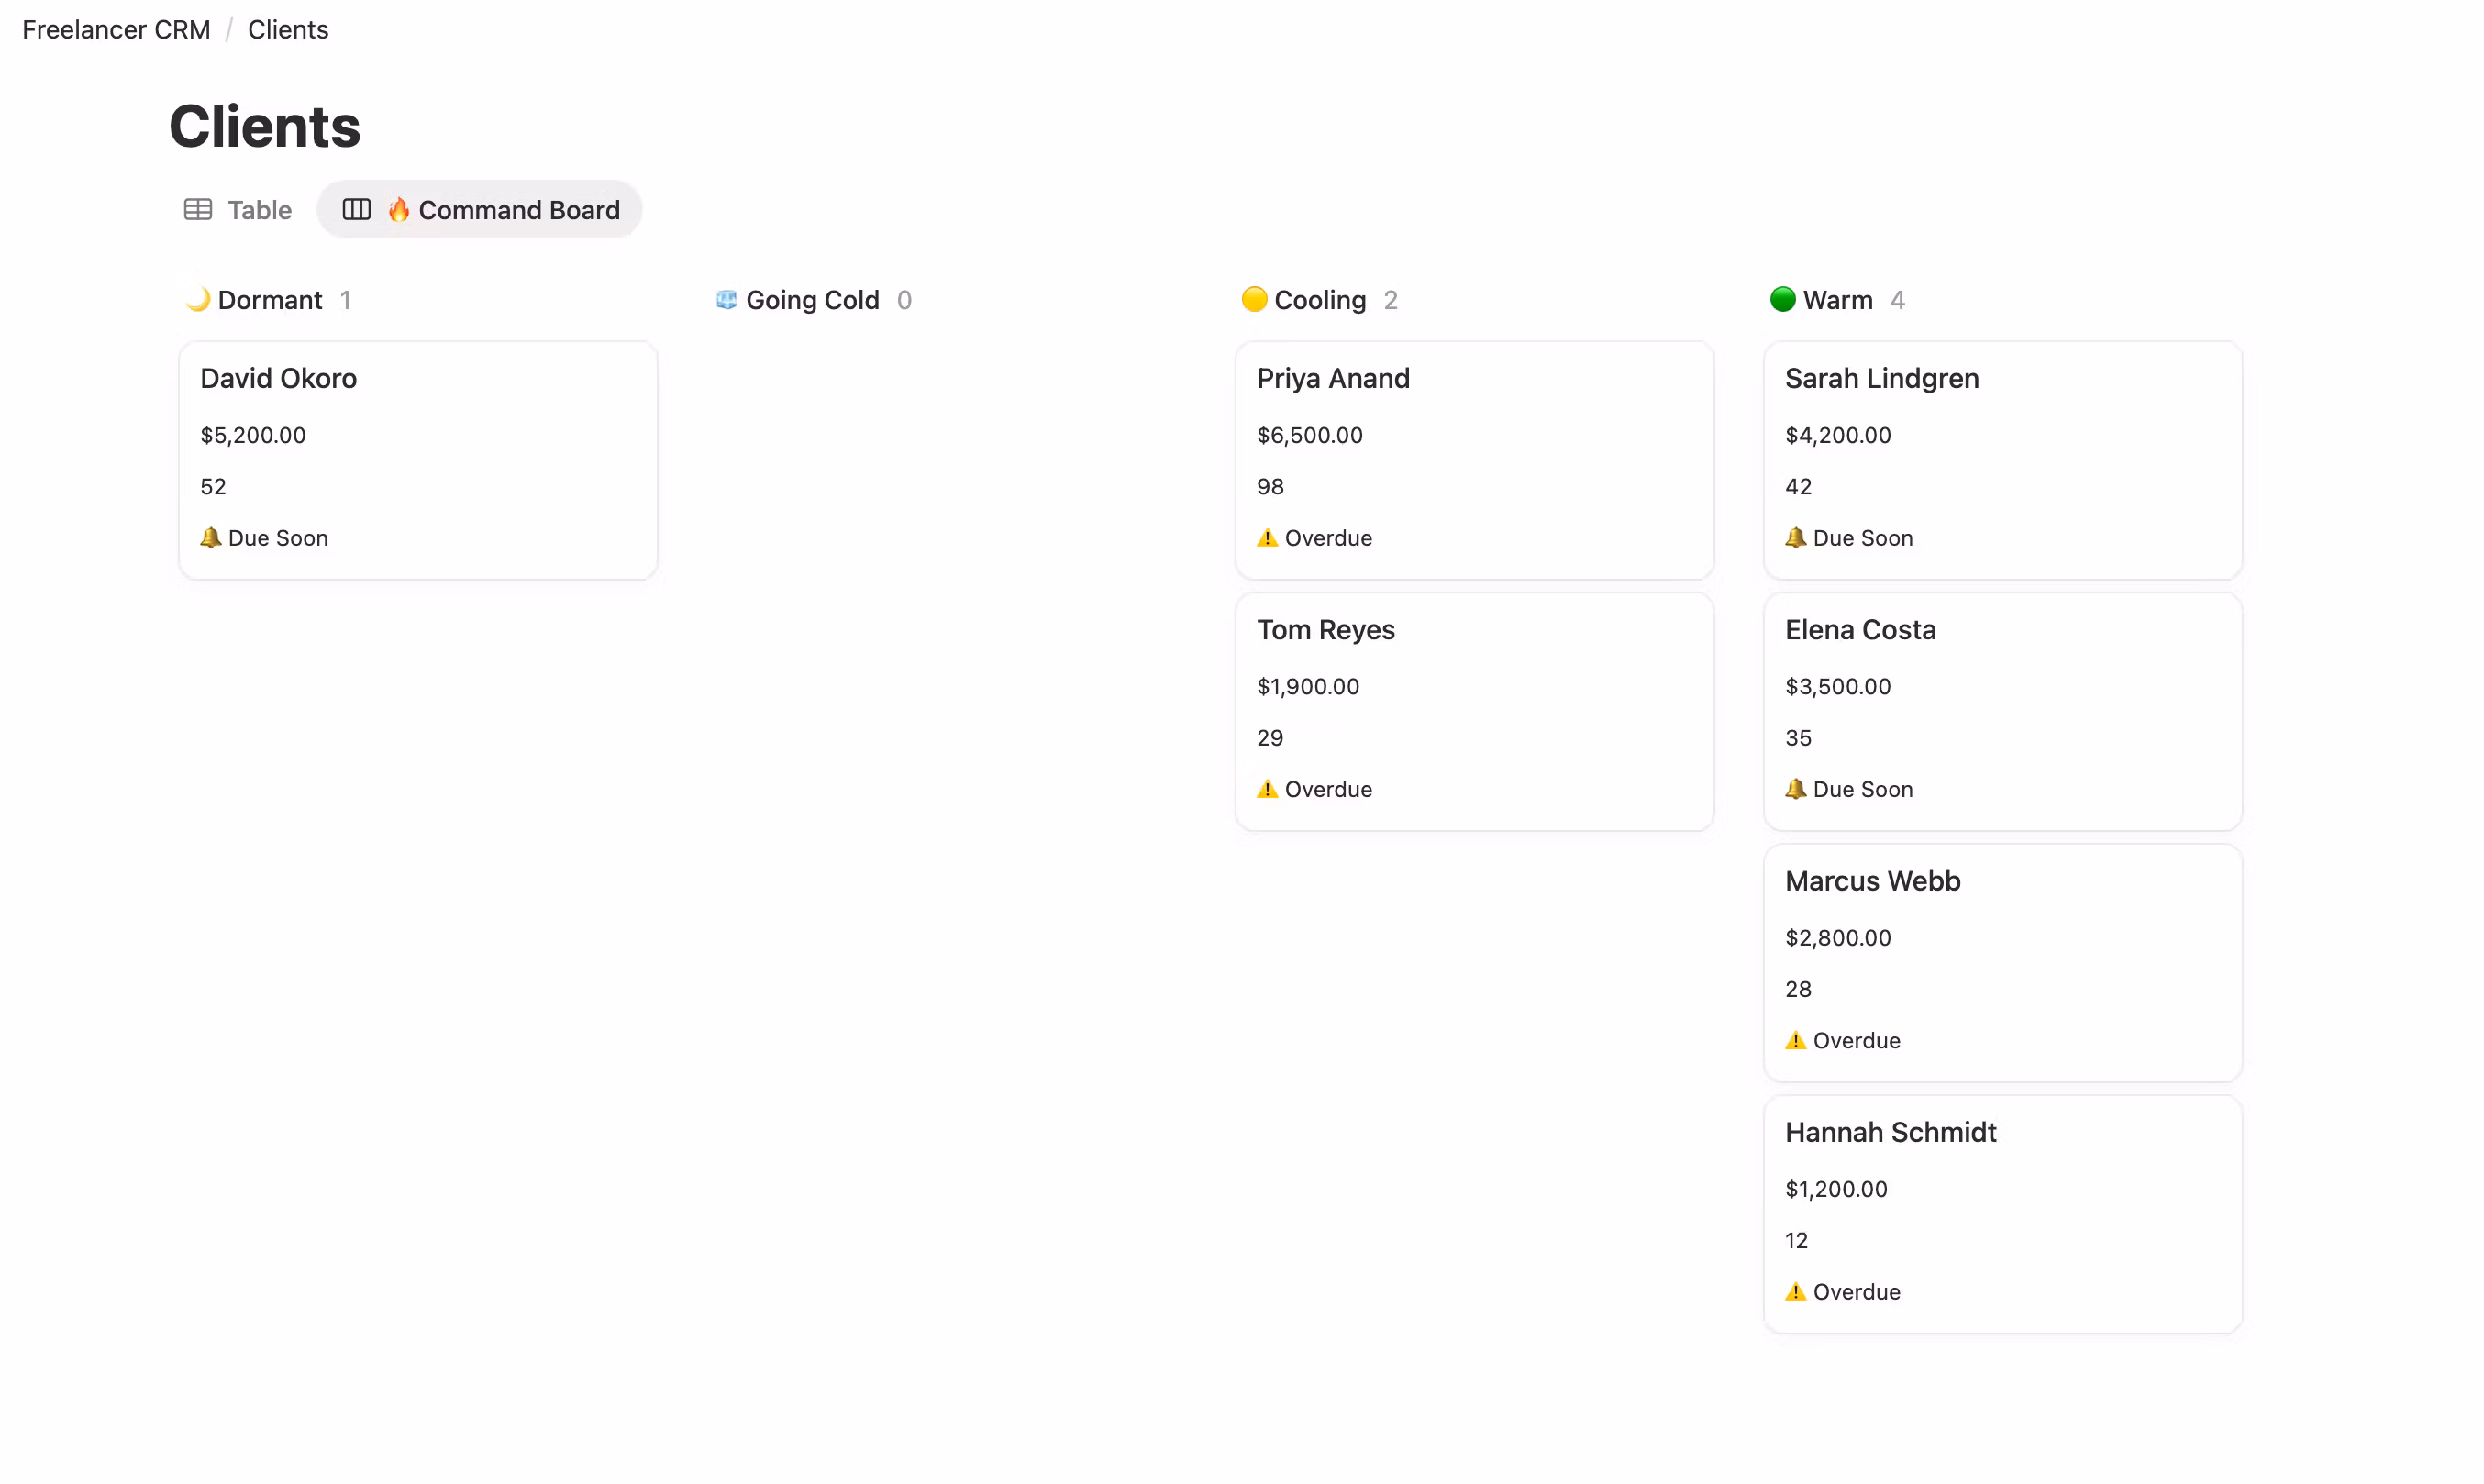This screenshot has width=2484, height=1484.
Task: Open the Sarah Lindgren card
Action: (2002, 460)
